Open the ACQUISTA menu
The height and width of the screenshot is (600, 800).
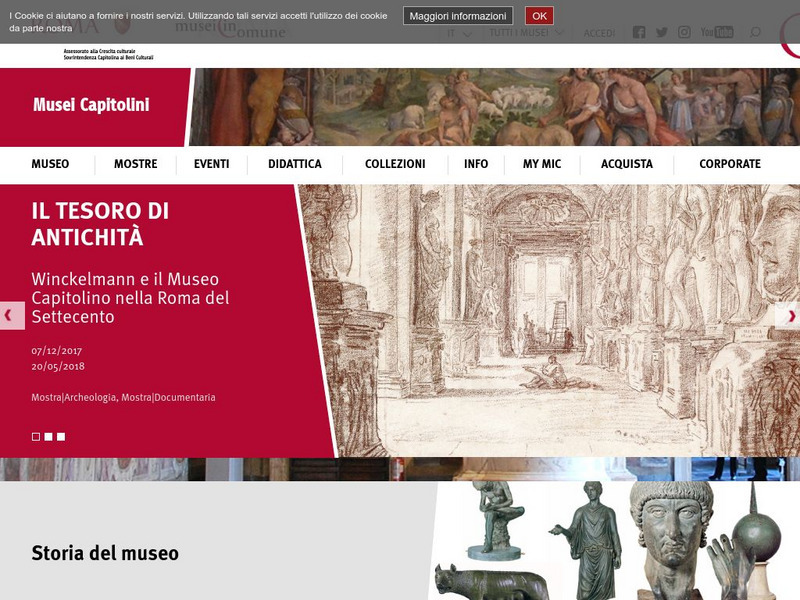[x=627, y=164]
